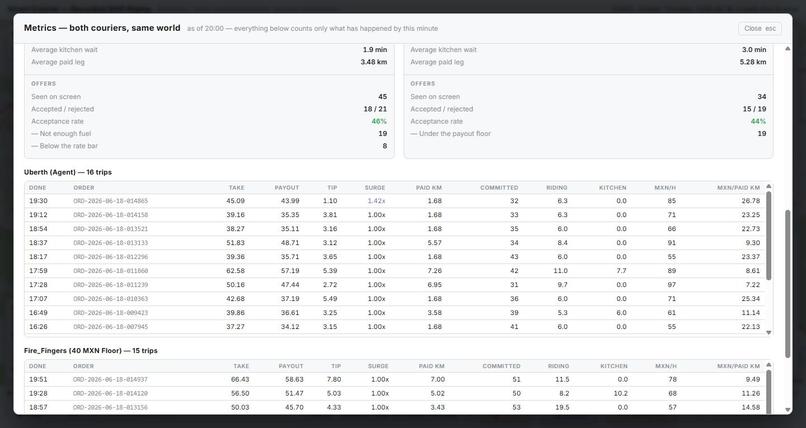
Task: Close the Metrics dialog with Close button
Action: pyautogui.click(x=760, y=28)
